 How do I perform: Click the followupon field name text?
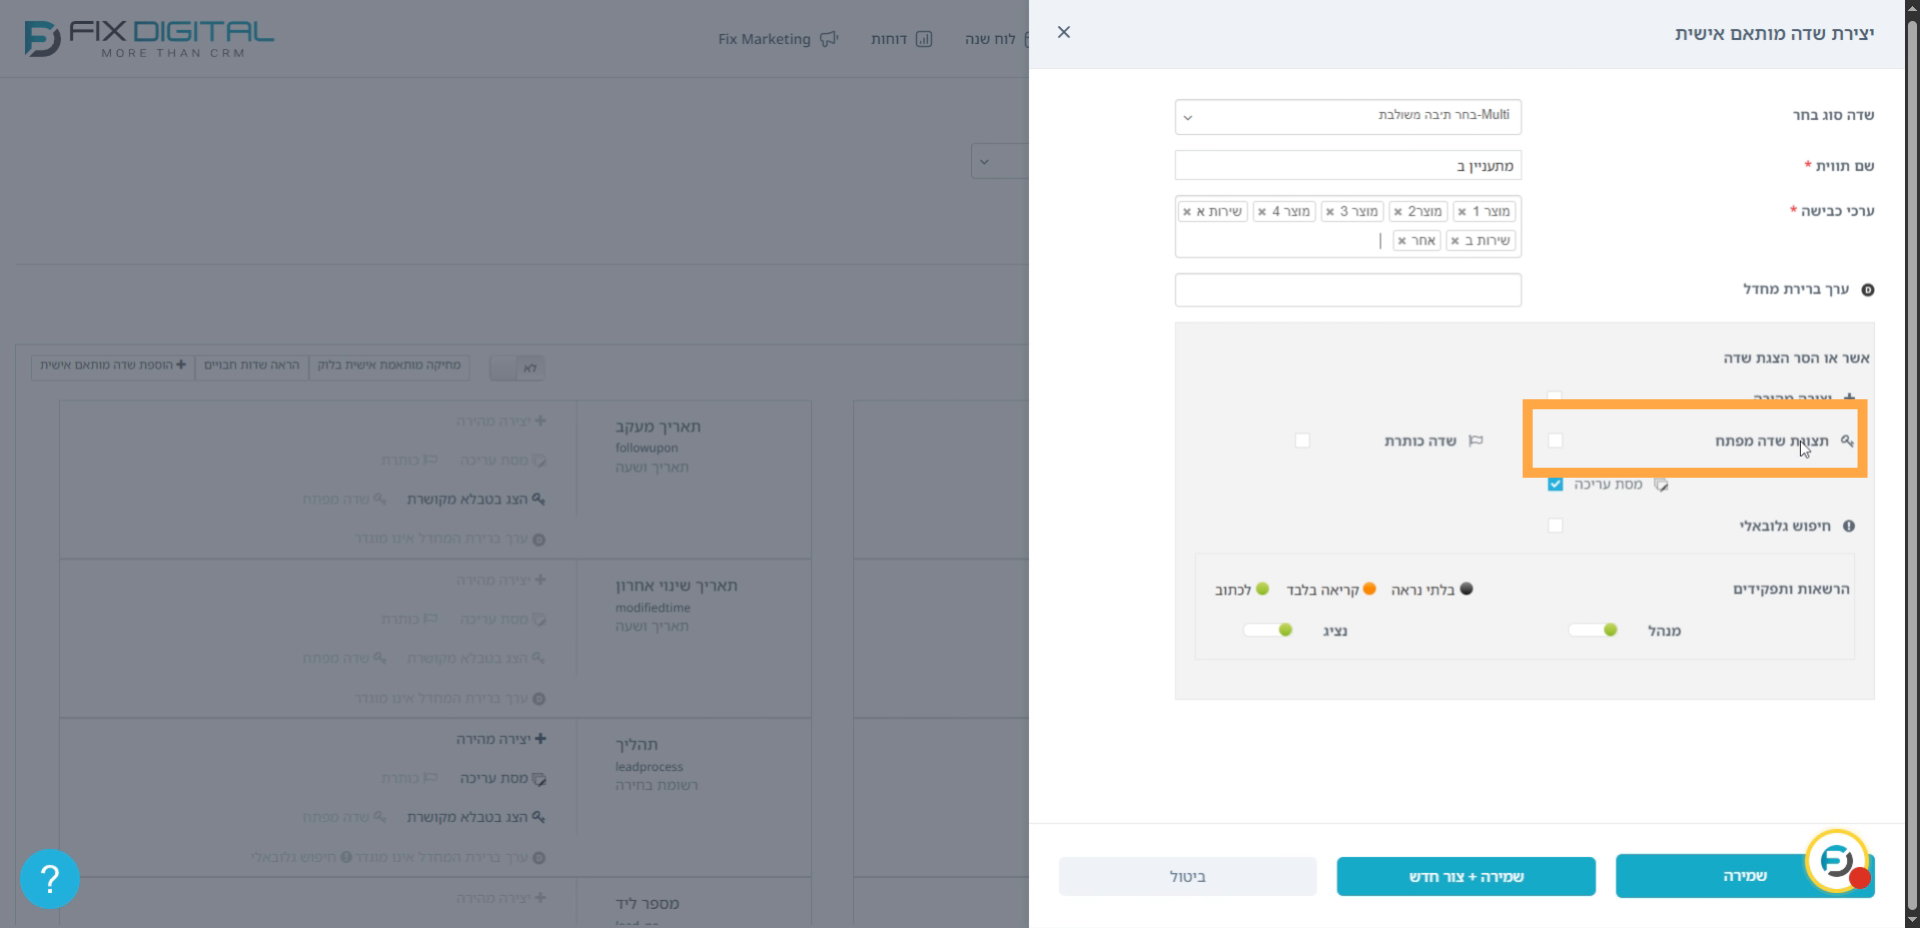click(646, 448)
